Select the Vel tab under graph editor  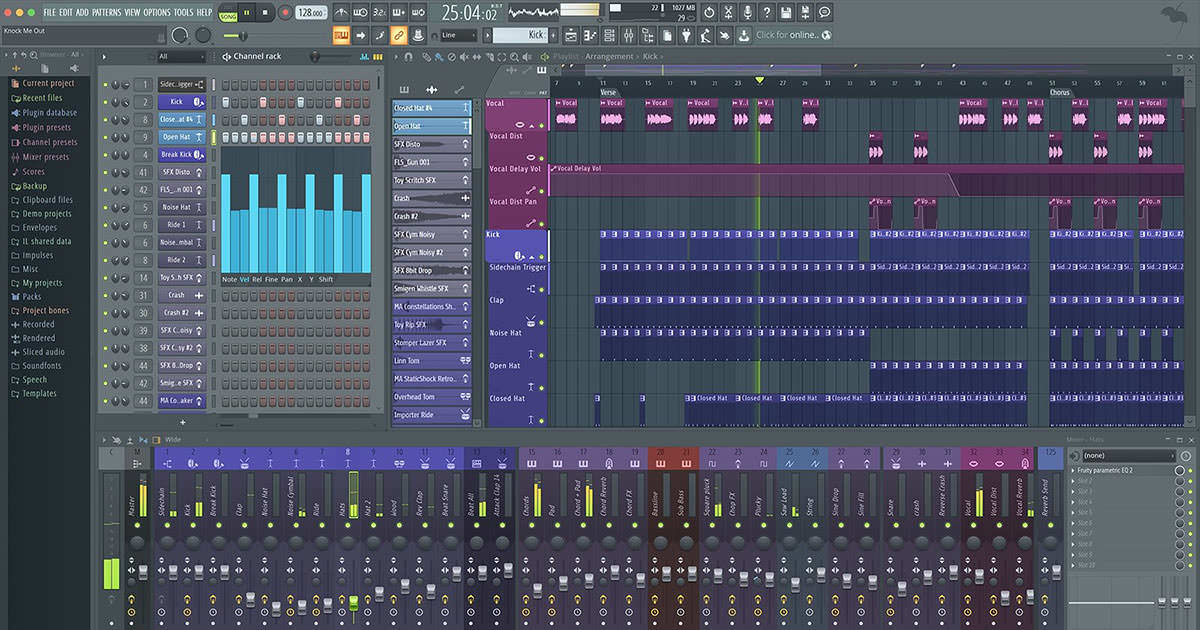click(244, 279)
